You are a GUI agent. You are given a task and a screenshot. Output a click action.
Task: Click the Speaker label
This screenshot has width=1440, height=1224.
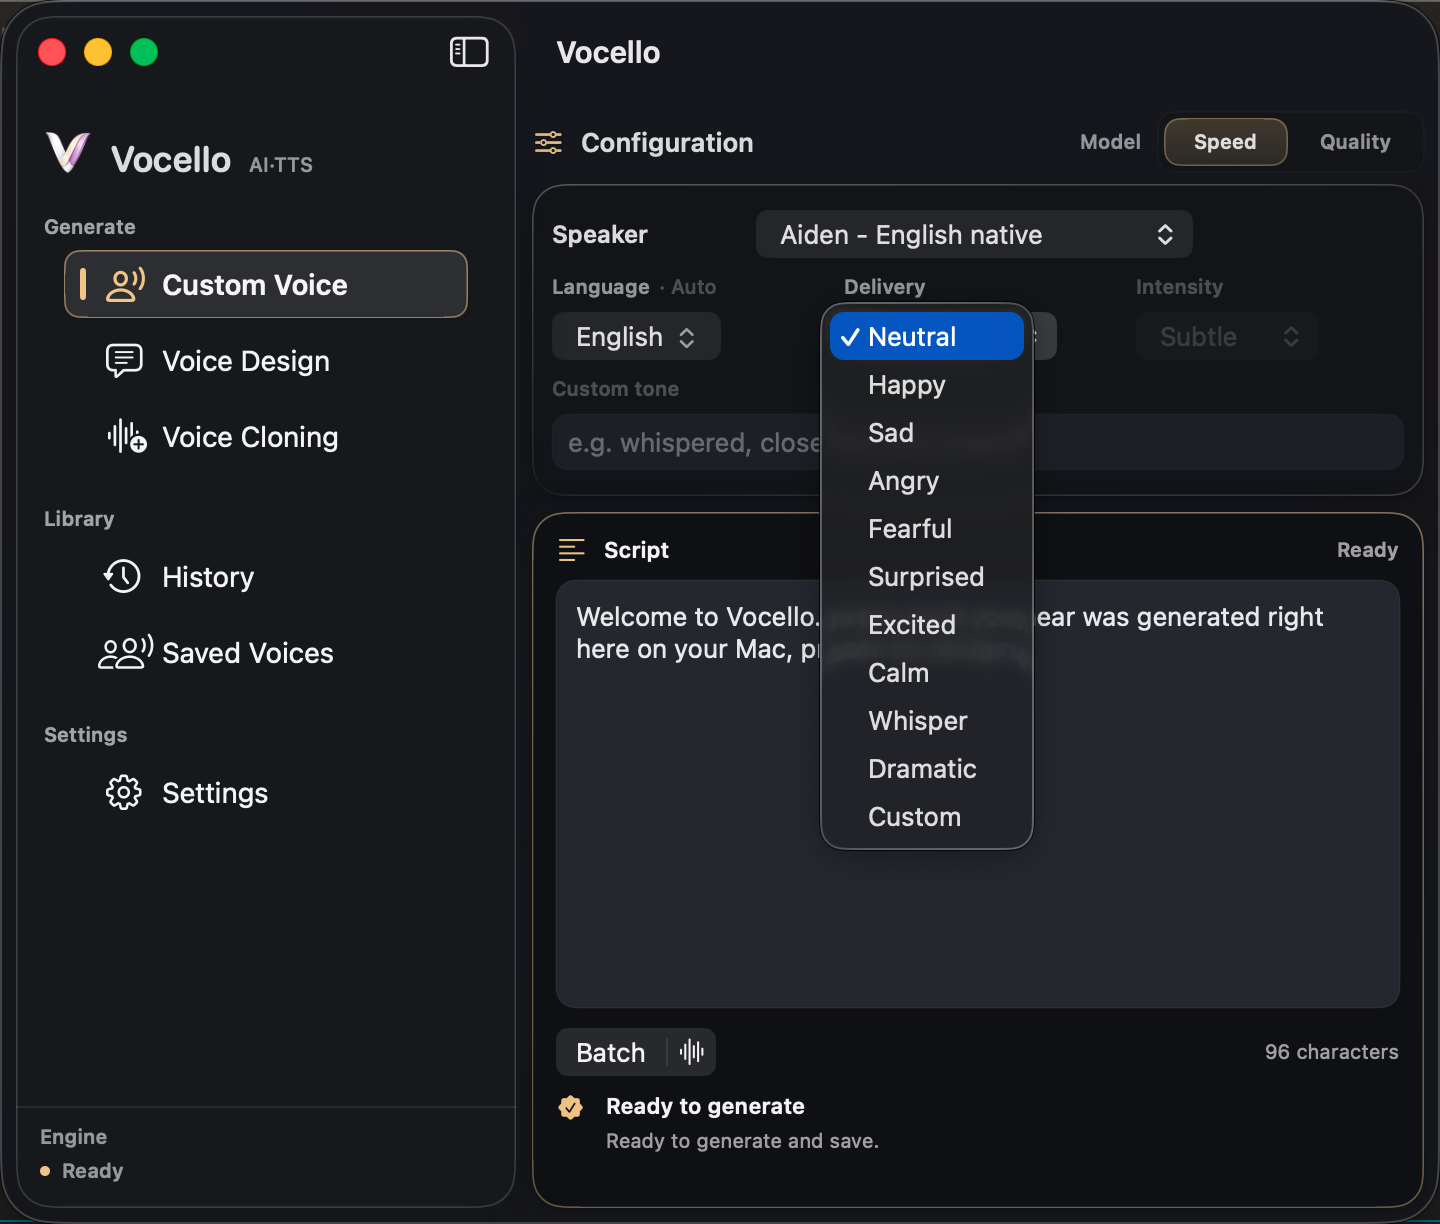coord(600,235)
